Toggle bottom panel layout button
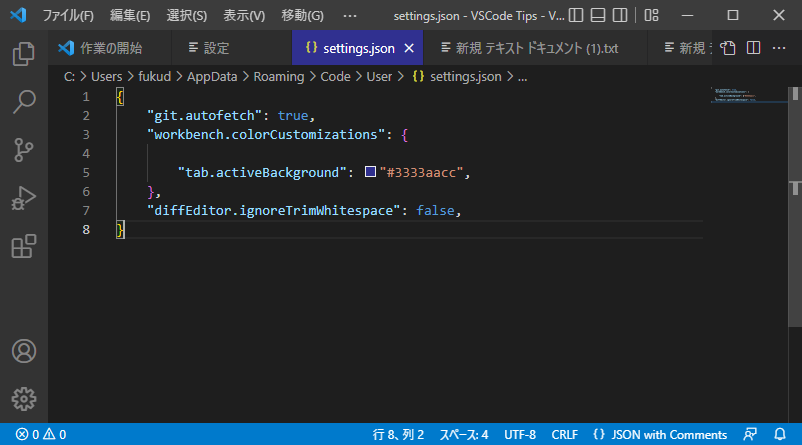Viewport: 802px width, 445px height. click(598, 15)
